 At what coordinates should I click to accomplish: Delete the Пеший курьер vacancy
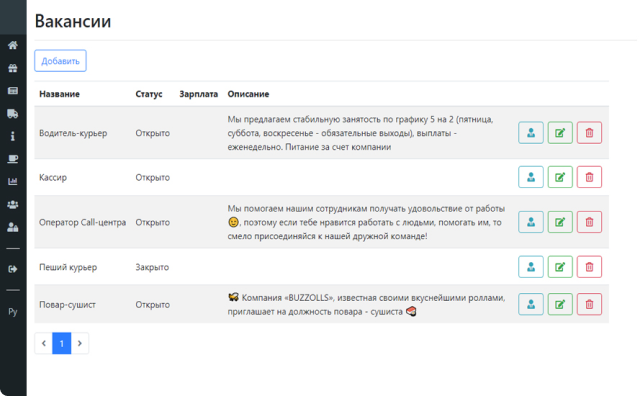click(x=589, y=267)
